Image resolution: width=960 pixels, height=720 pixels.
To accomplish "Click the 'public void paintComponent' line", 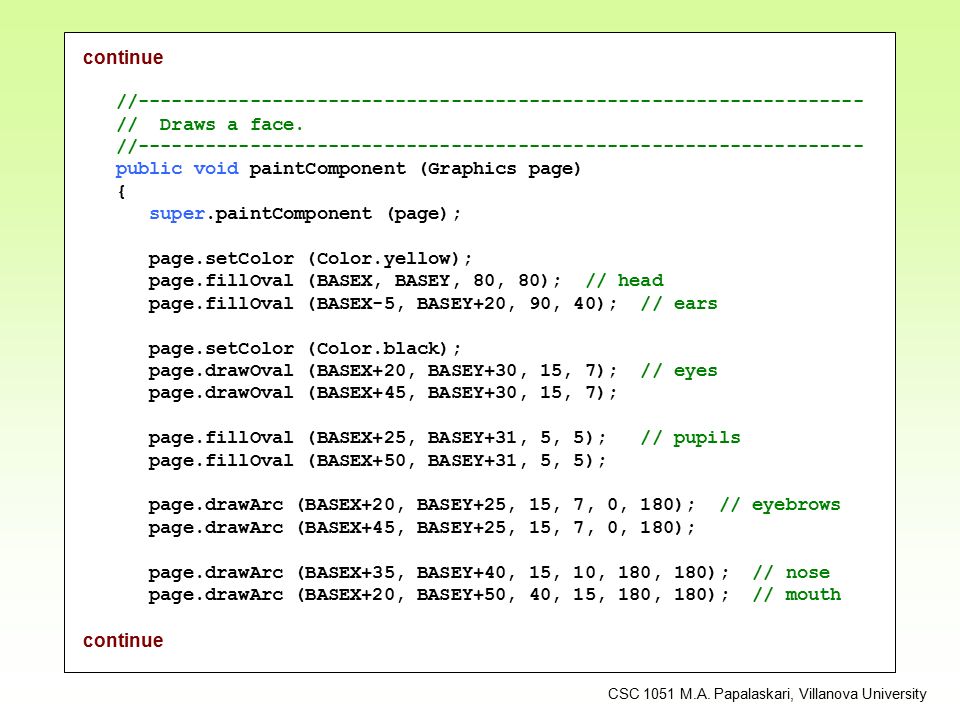I will coord(348,169).
